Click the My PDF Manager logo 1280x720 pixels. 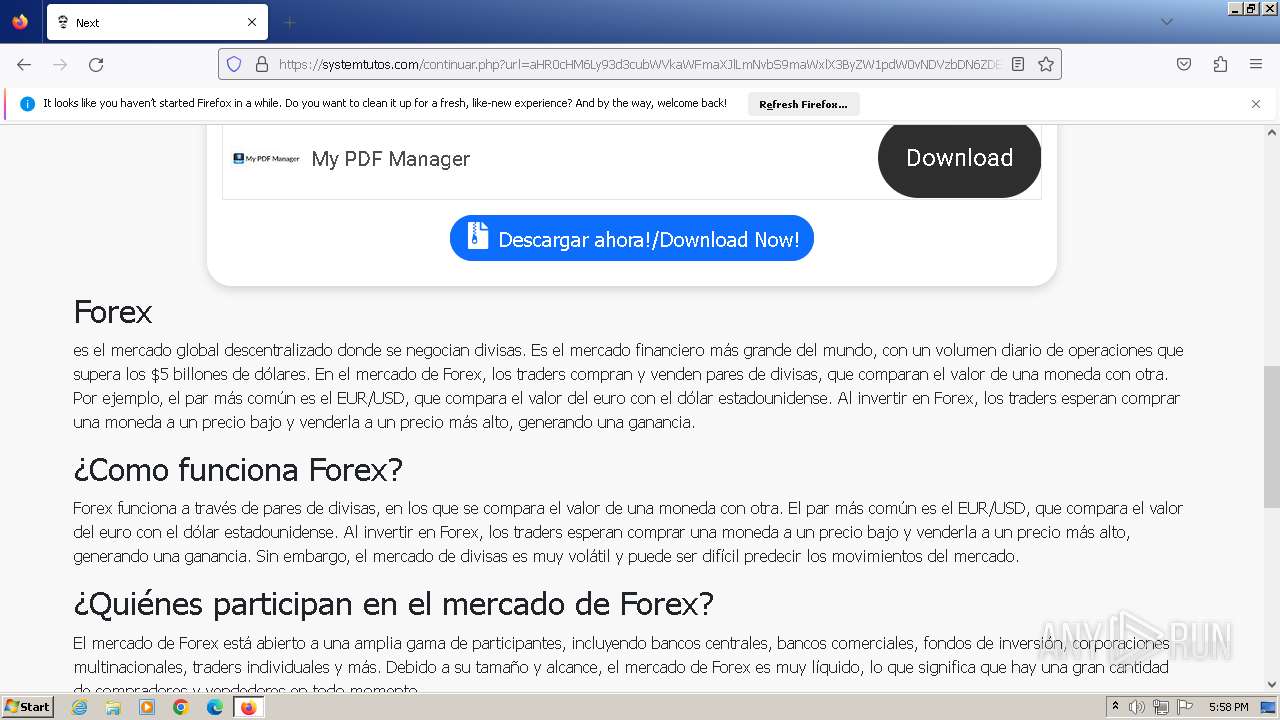point(266,158)
